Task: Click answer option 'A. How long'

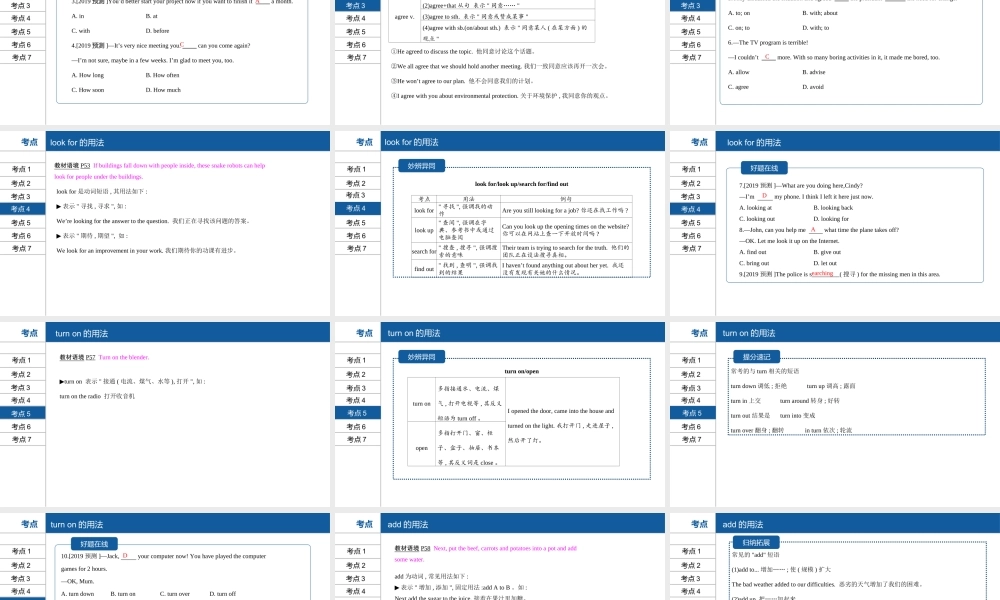Action: click(87, 75)
